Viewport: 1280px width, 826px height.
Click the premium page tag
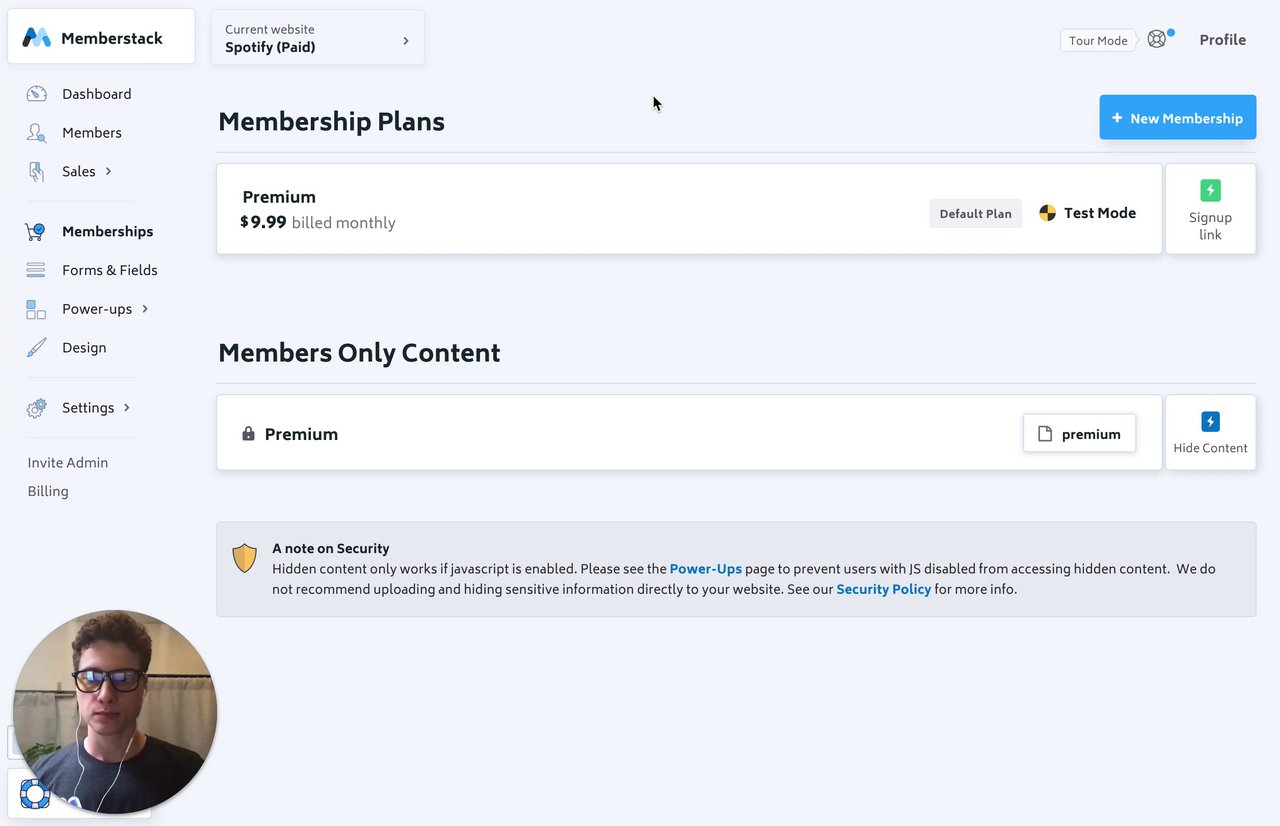click(1079, 434)
